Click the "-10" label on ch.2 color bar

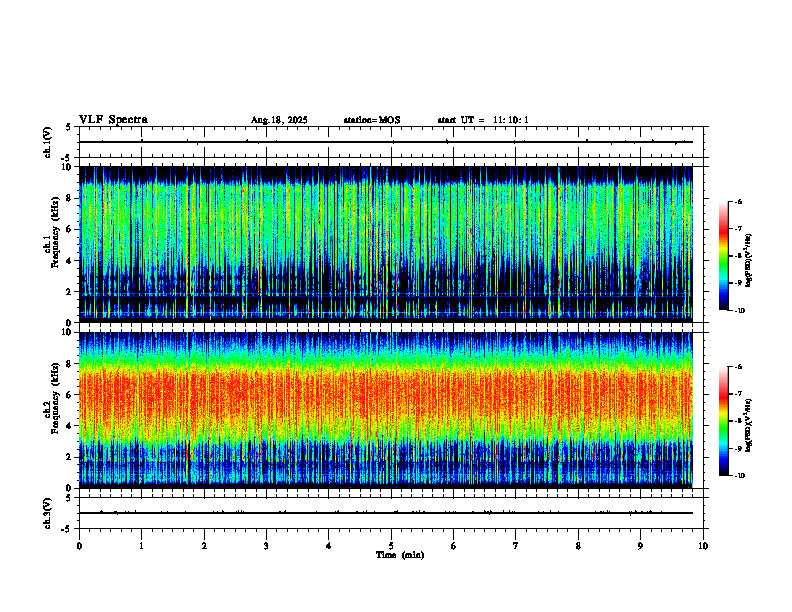click(x=739, y=476)
